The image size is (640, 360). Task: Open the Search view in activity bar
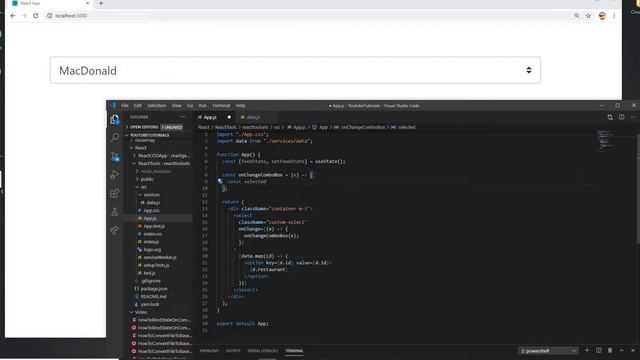point(115,138)
